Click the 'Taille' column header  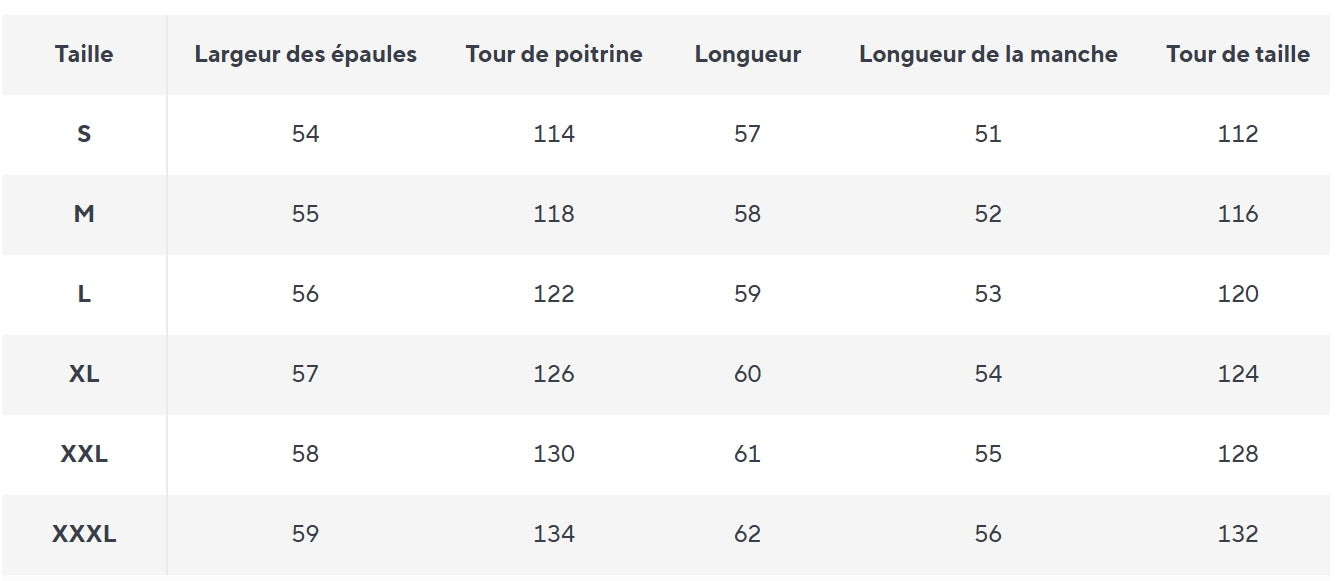coord(84,54)
